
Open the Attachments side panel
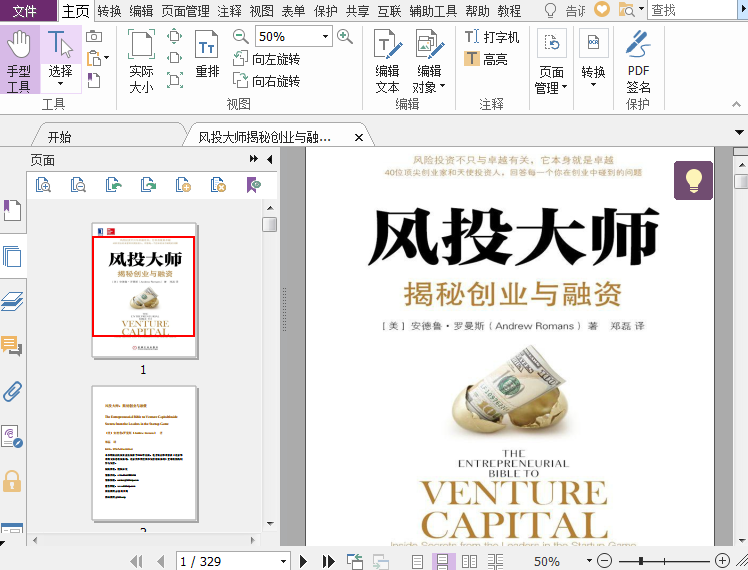pos(12,391)
